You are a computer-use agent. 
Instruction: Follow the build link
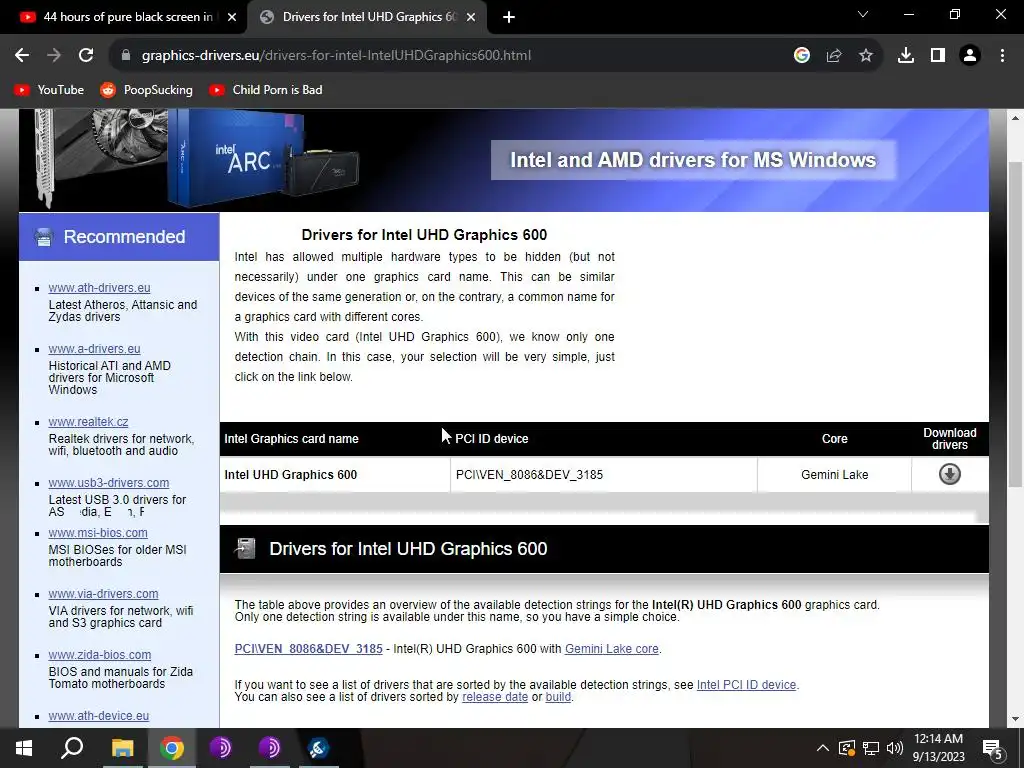[558, 697]
